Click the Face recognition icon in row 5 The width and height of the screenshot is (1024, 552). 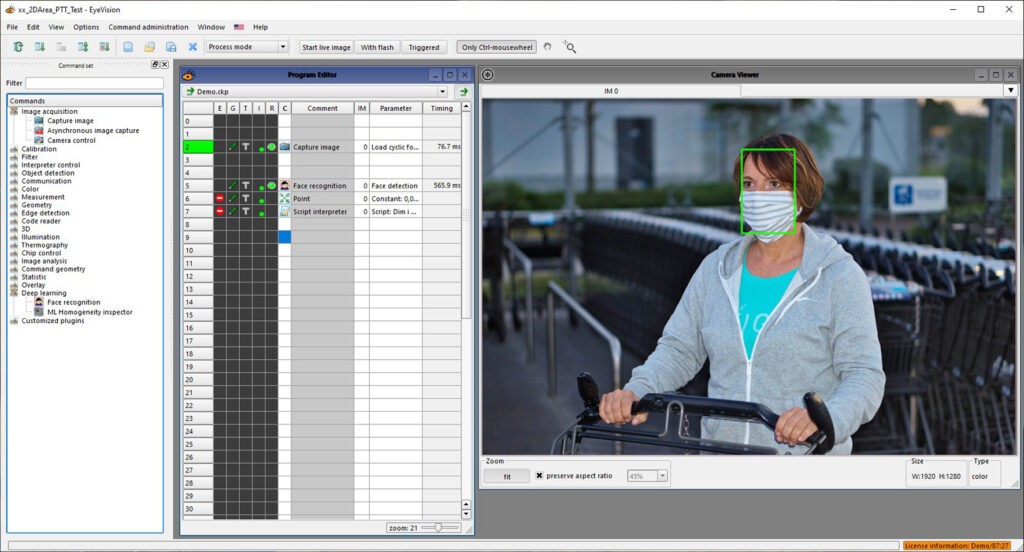coord(285,186)
